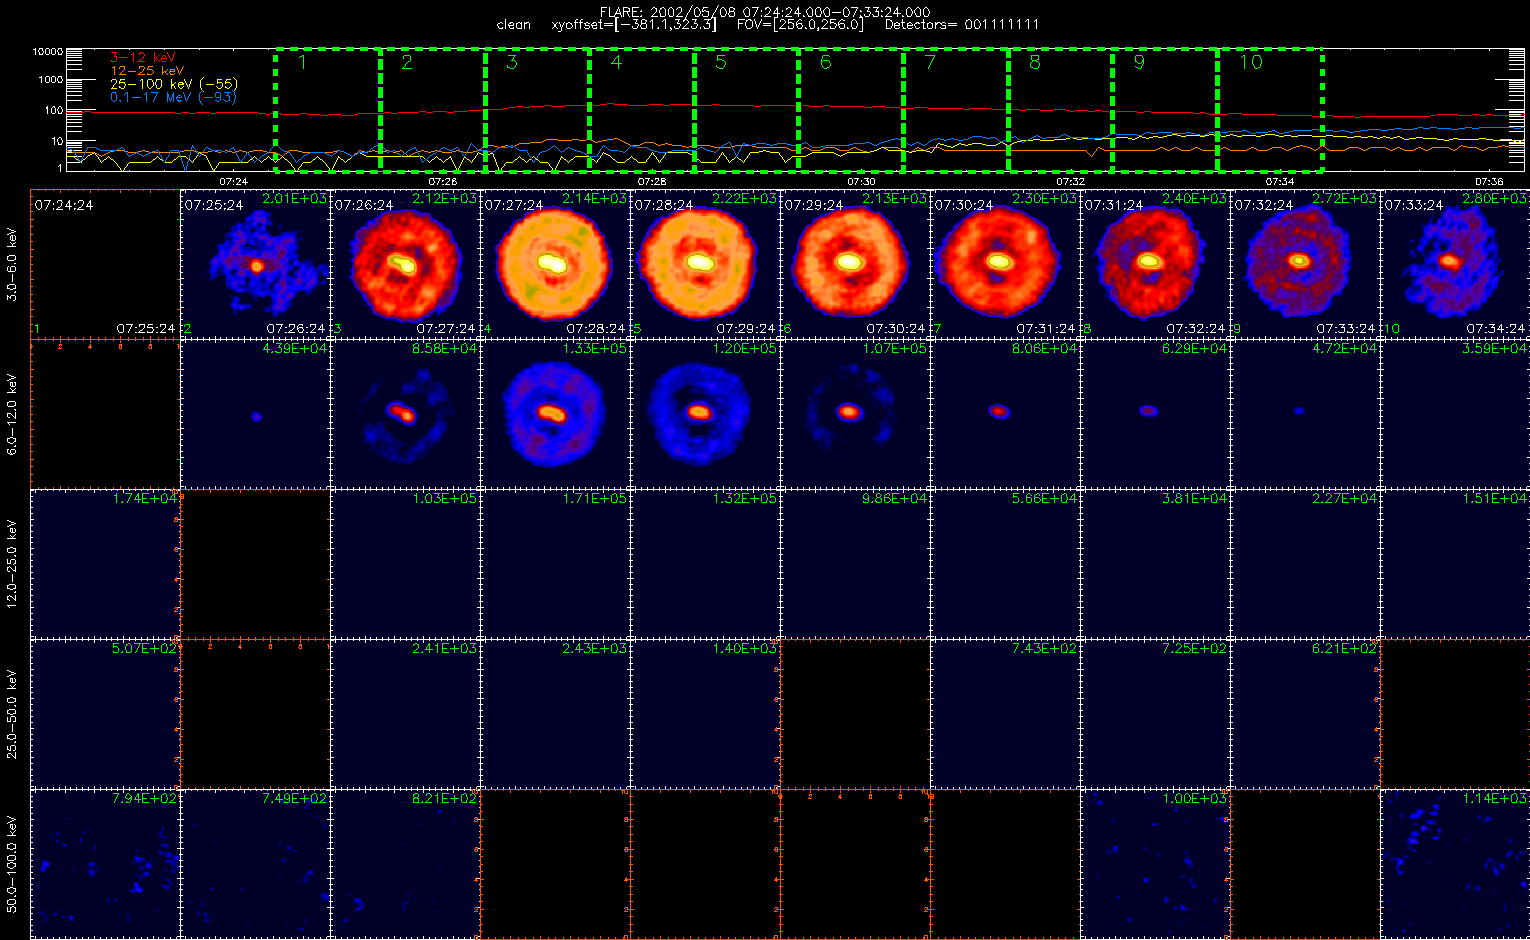Choose time interval box 7 on light curve

coord(956,110)
